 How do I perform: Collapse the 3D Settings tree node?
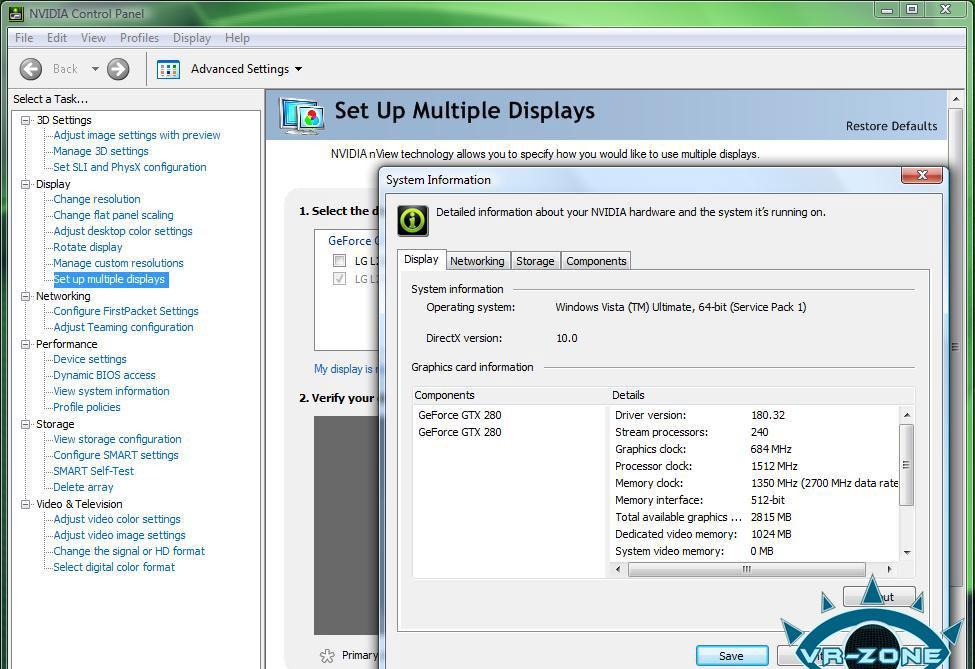point(25,120)
